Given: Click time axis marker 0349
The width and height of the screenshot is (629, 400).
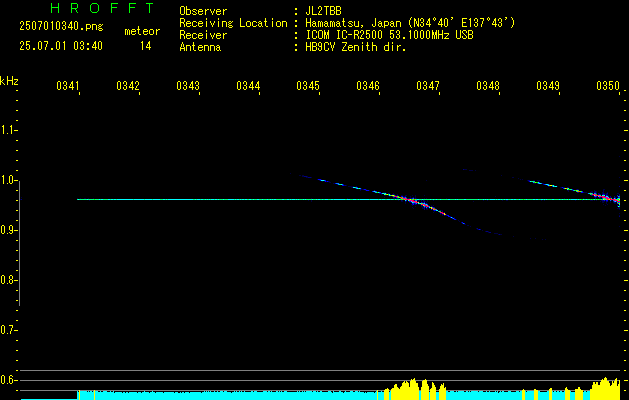Looking at the screenshot, I should 548,86.
